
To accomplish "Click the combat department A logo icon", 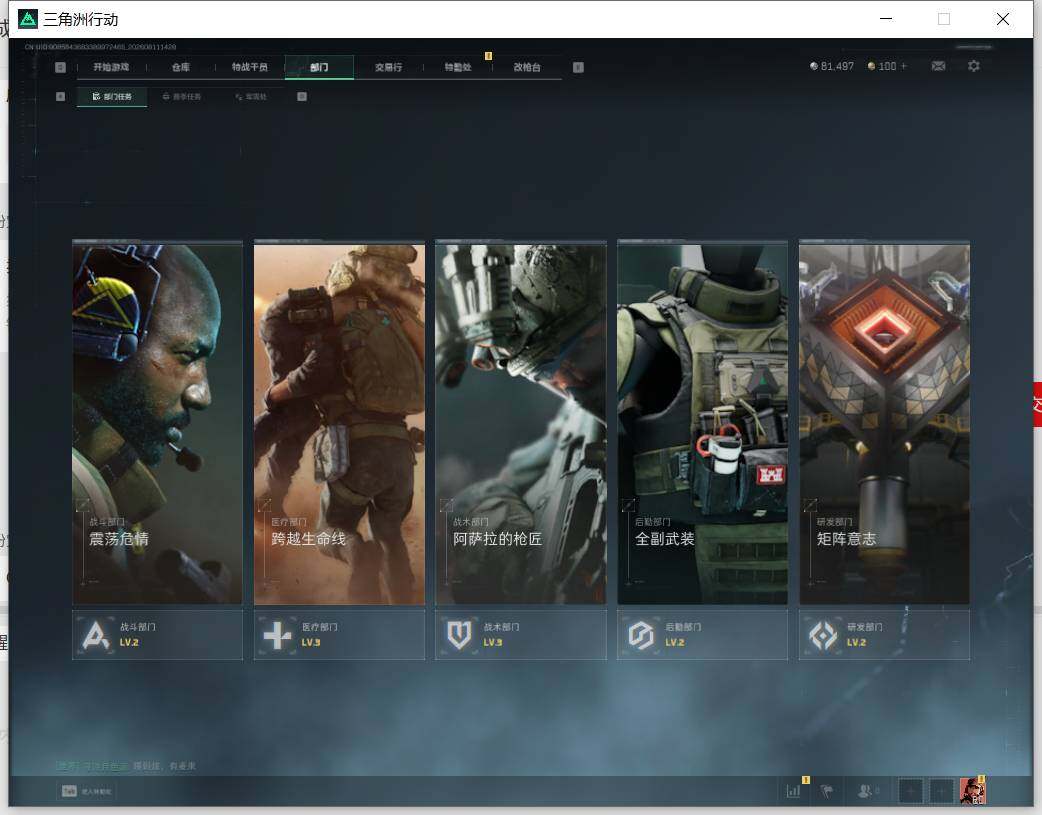I will tap(96, 636).
